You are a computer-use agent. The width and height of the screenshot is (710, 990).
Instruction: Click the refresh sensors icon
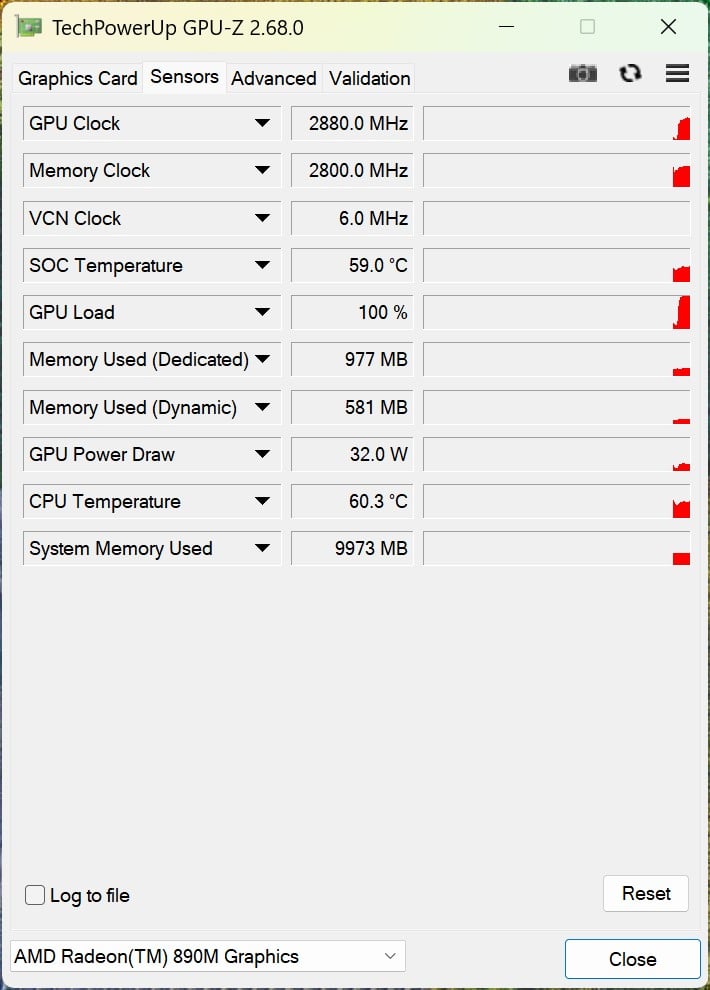tap(630, 73)
